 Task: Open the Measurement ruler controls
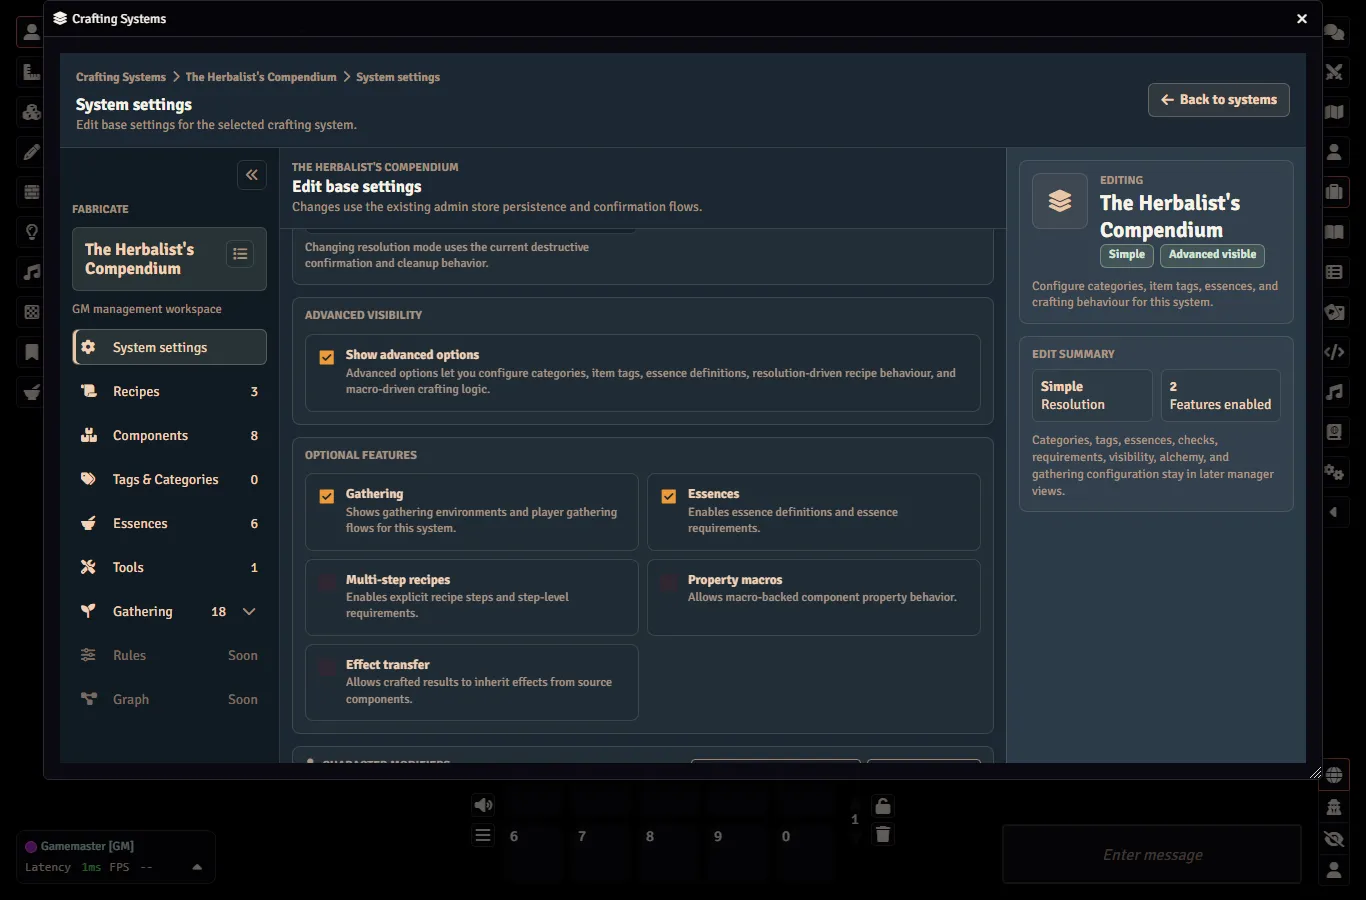(31, 72)
